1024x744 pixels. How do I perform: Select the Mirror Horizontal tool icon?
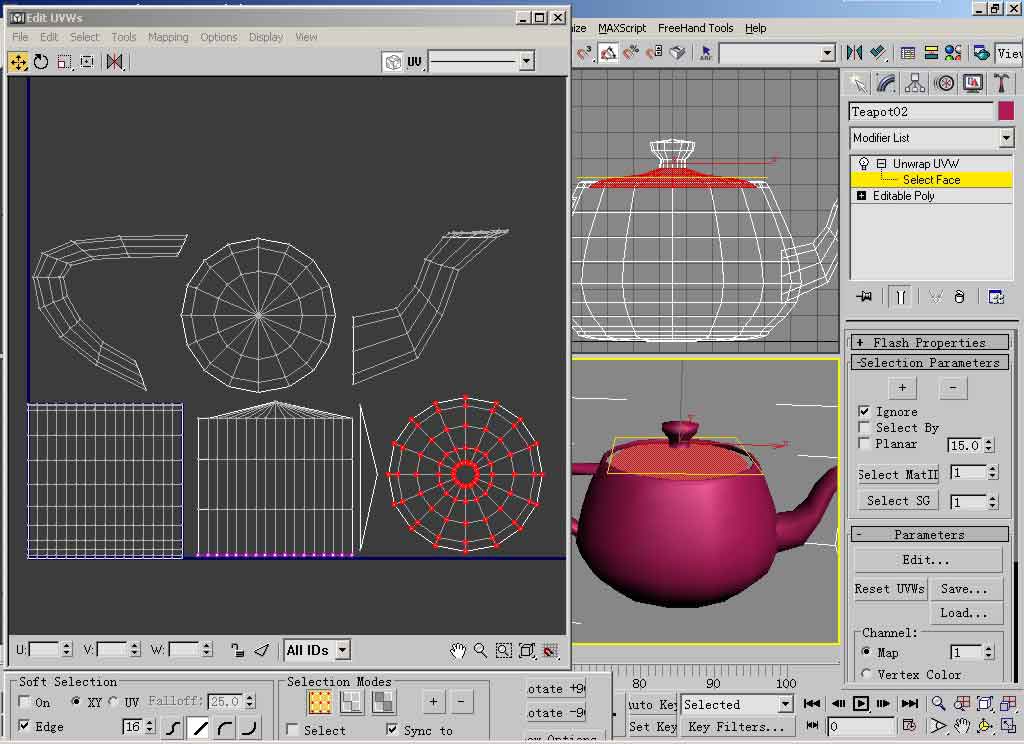[115, 62]
